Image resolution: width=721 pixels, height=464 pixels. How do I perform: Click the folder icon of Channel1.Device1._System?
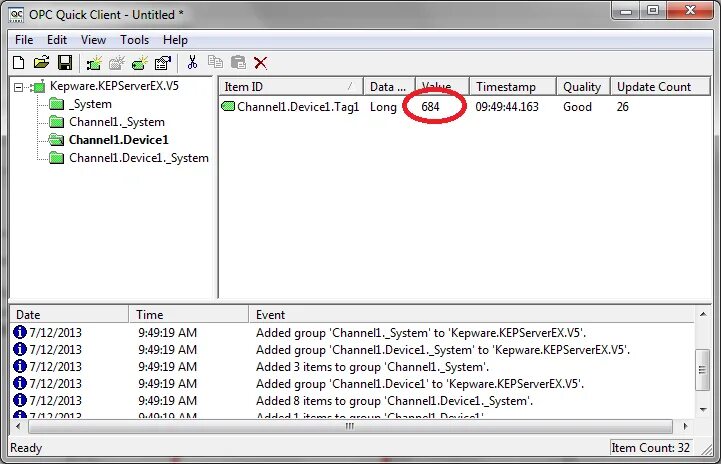coord(57,158)
